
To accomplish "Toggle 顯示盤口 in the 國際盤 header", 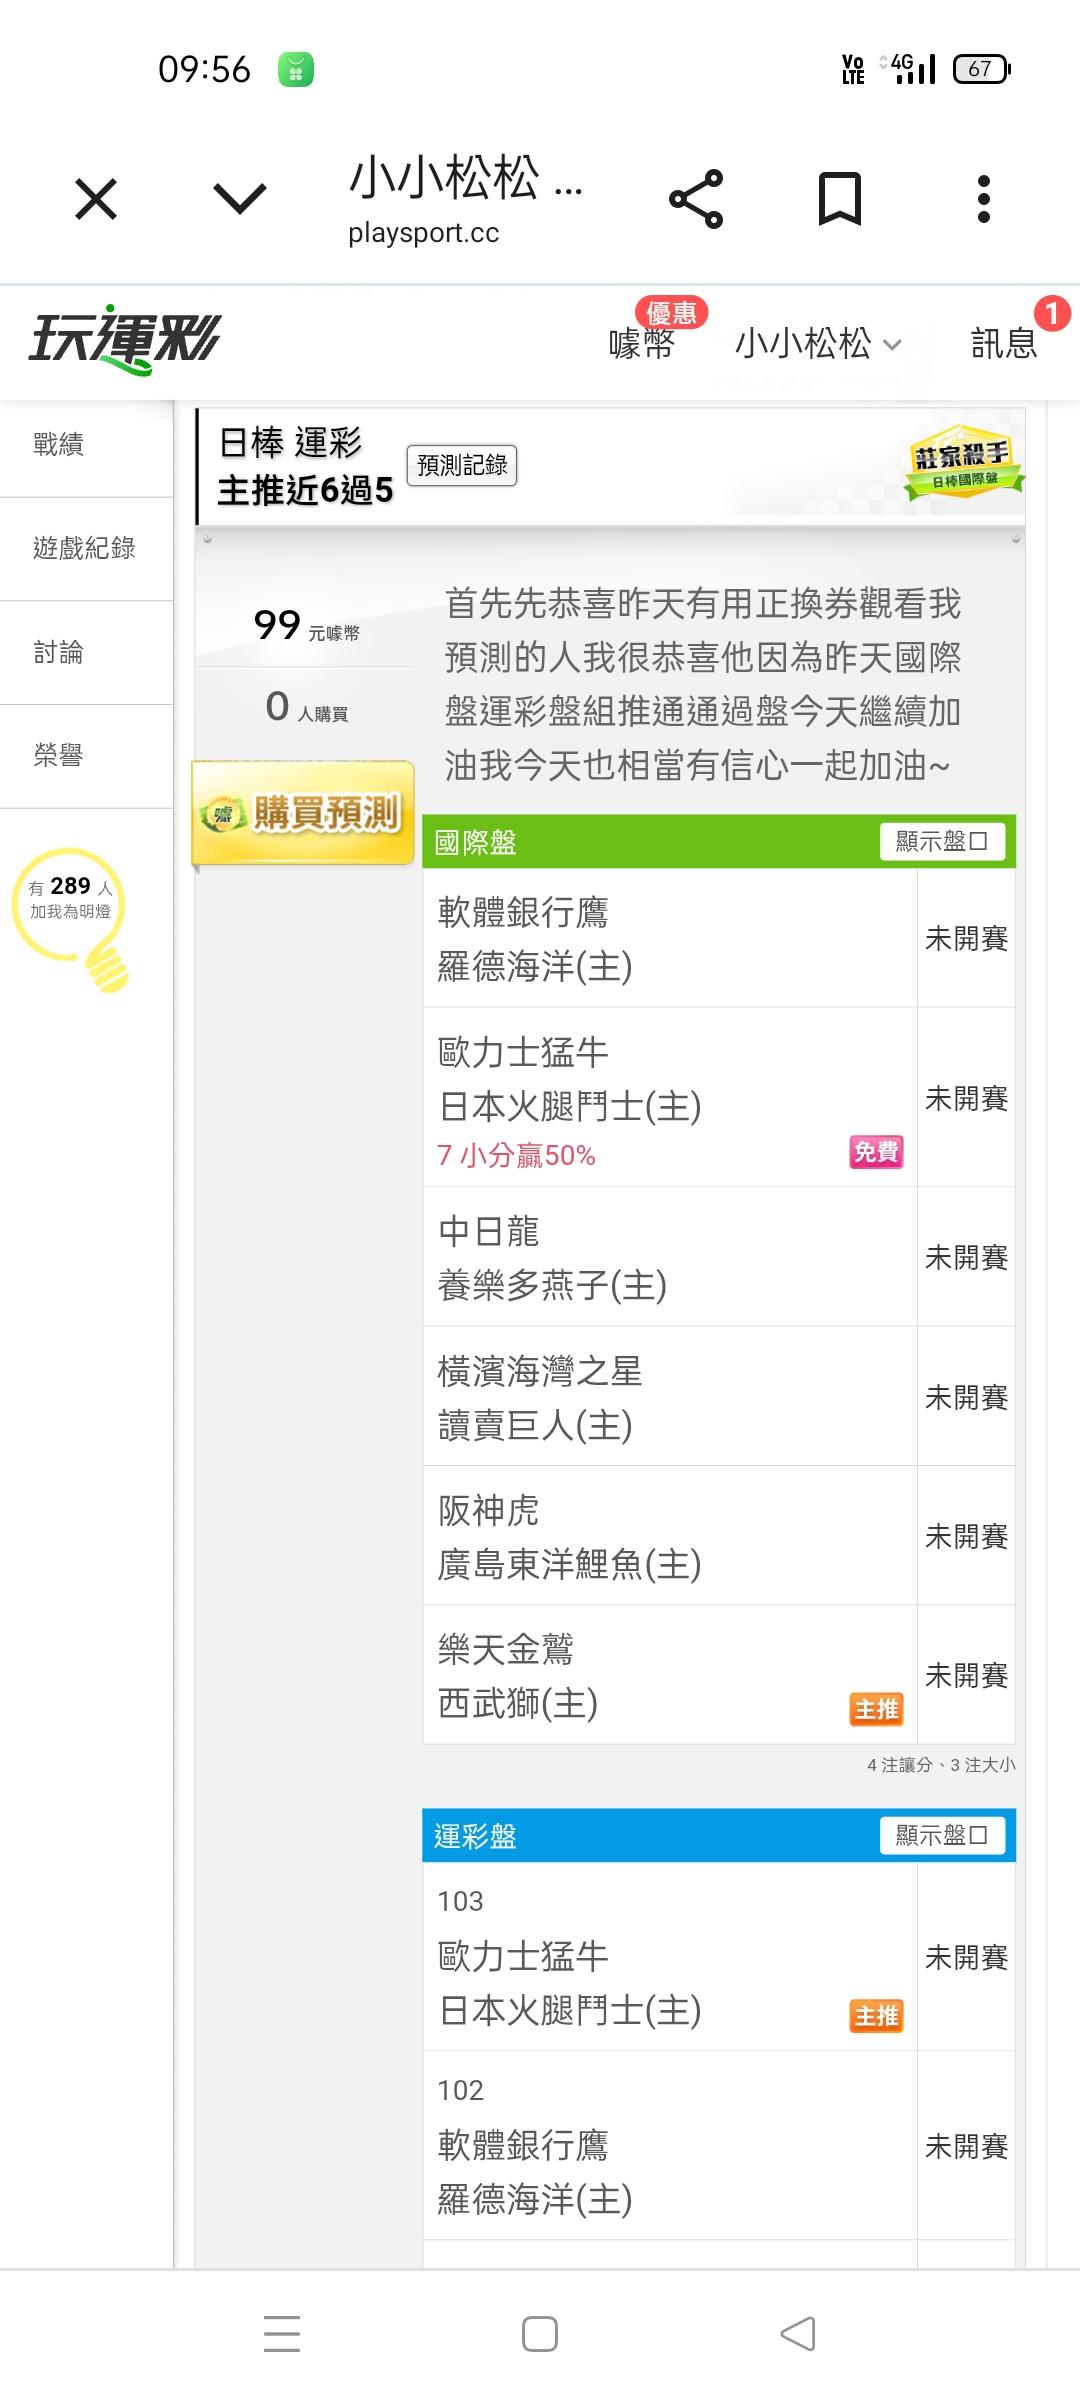I will (942, 842).
